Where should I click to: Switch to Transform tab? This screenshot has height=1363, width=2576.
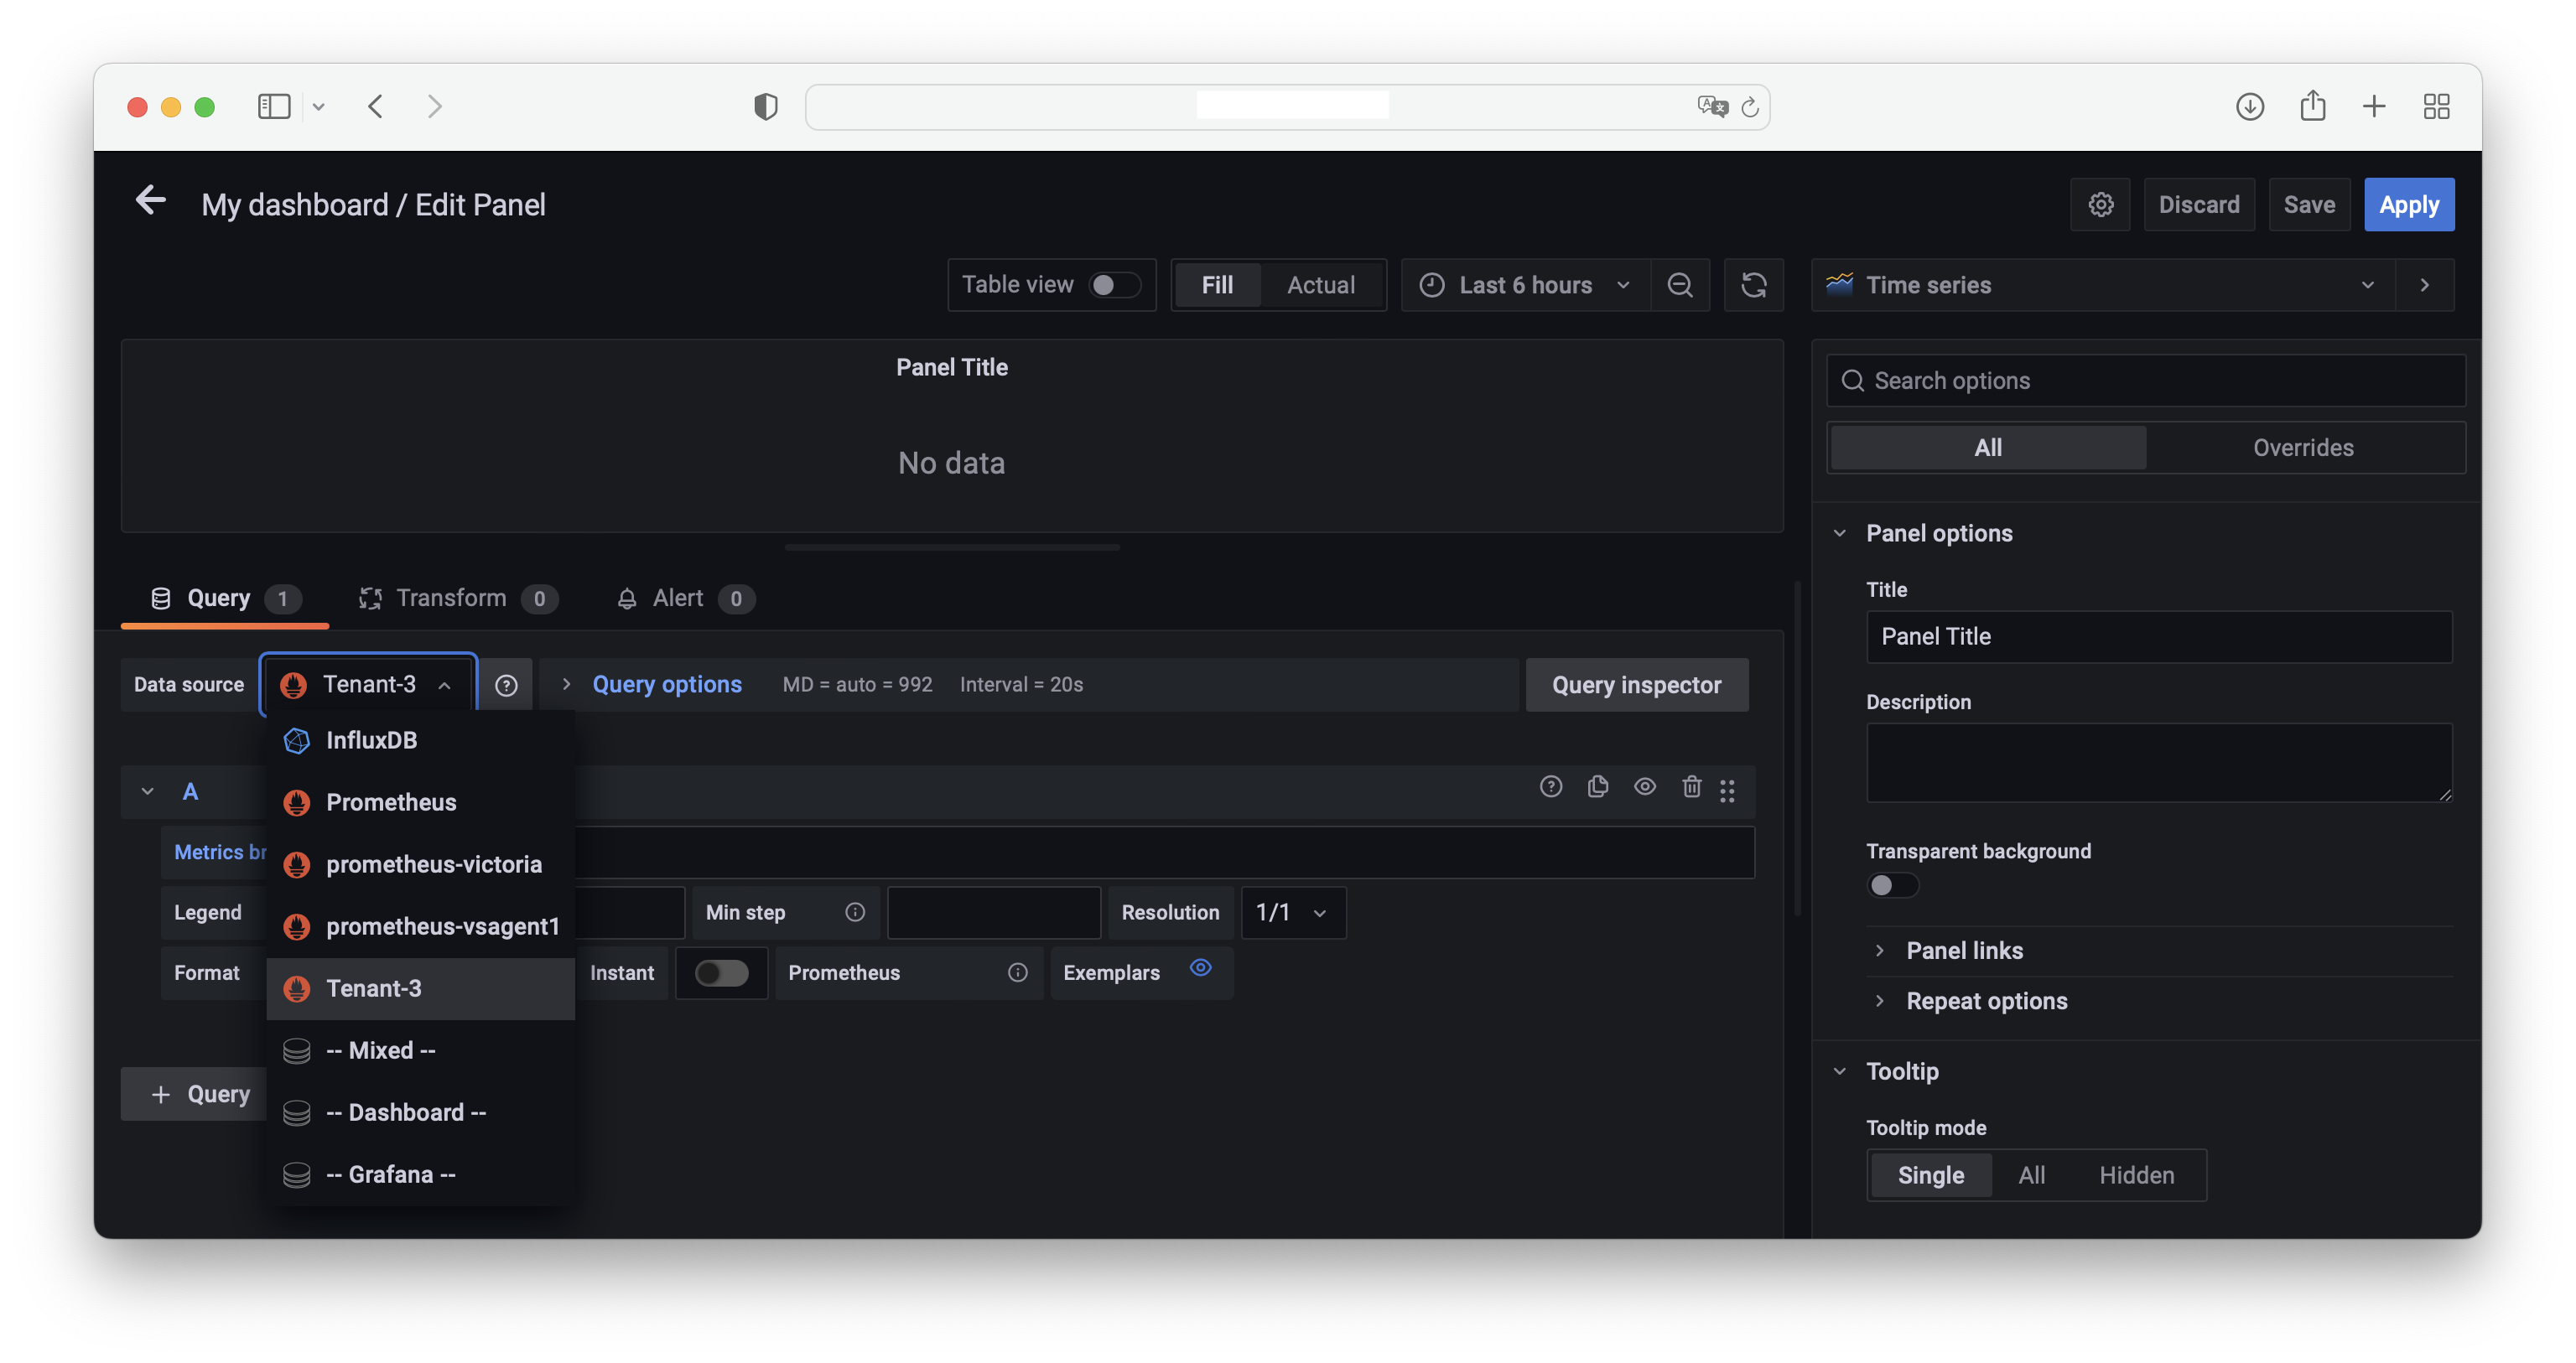click(458, 598)
